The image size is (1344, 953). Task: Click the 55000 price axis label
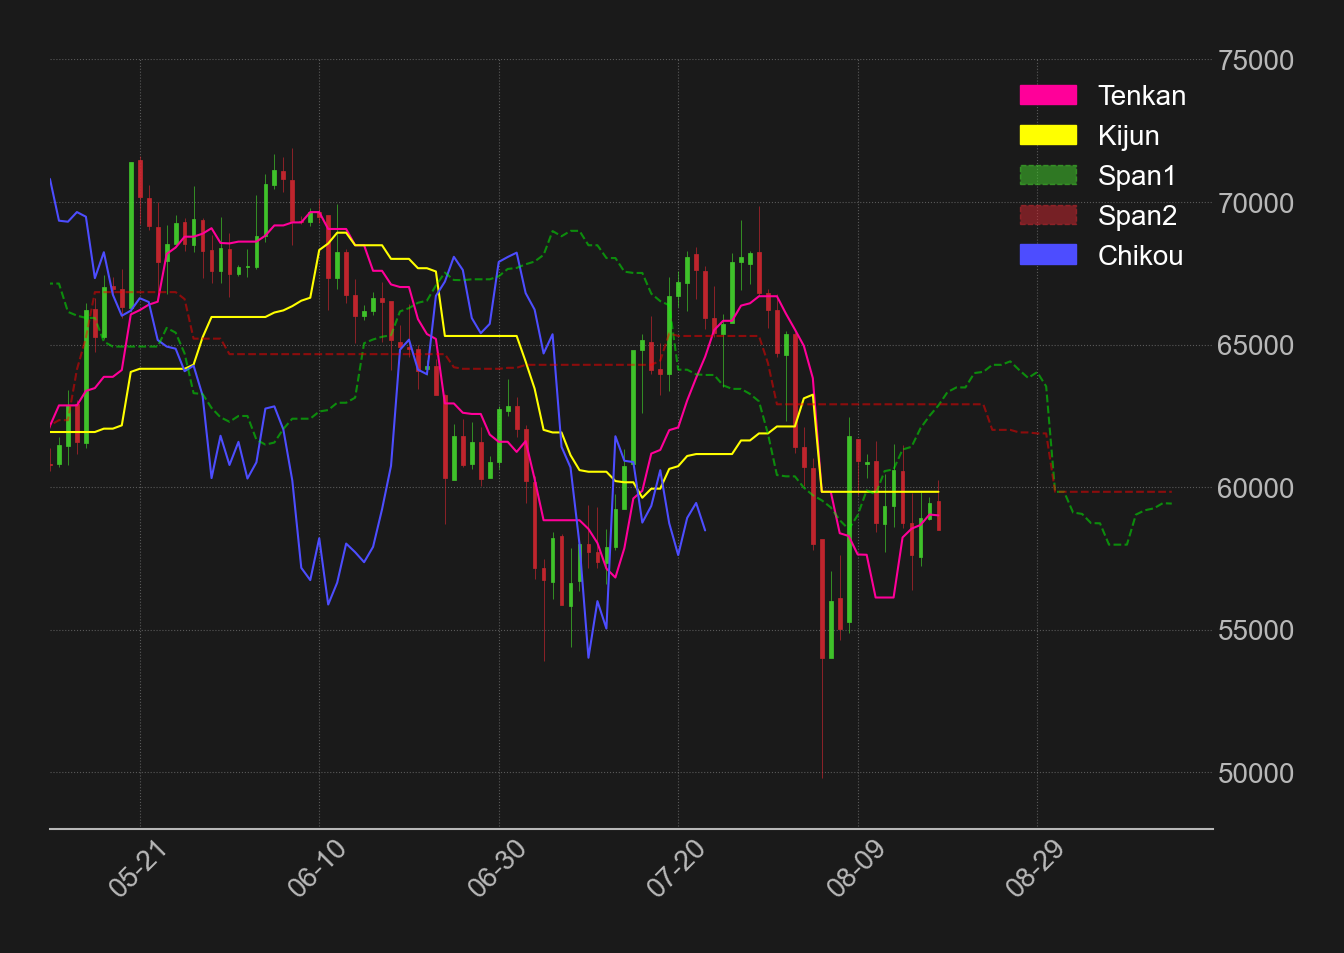click(1256, 631)
